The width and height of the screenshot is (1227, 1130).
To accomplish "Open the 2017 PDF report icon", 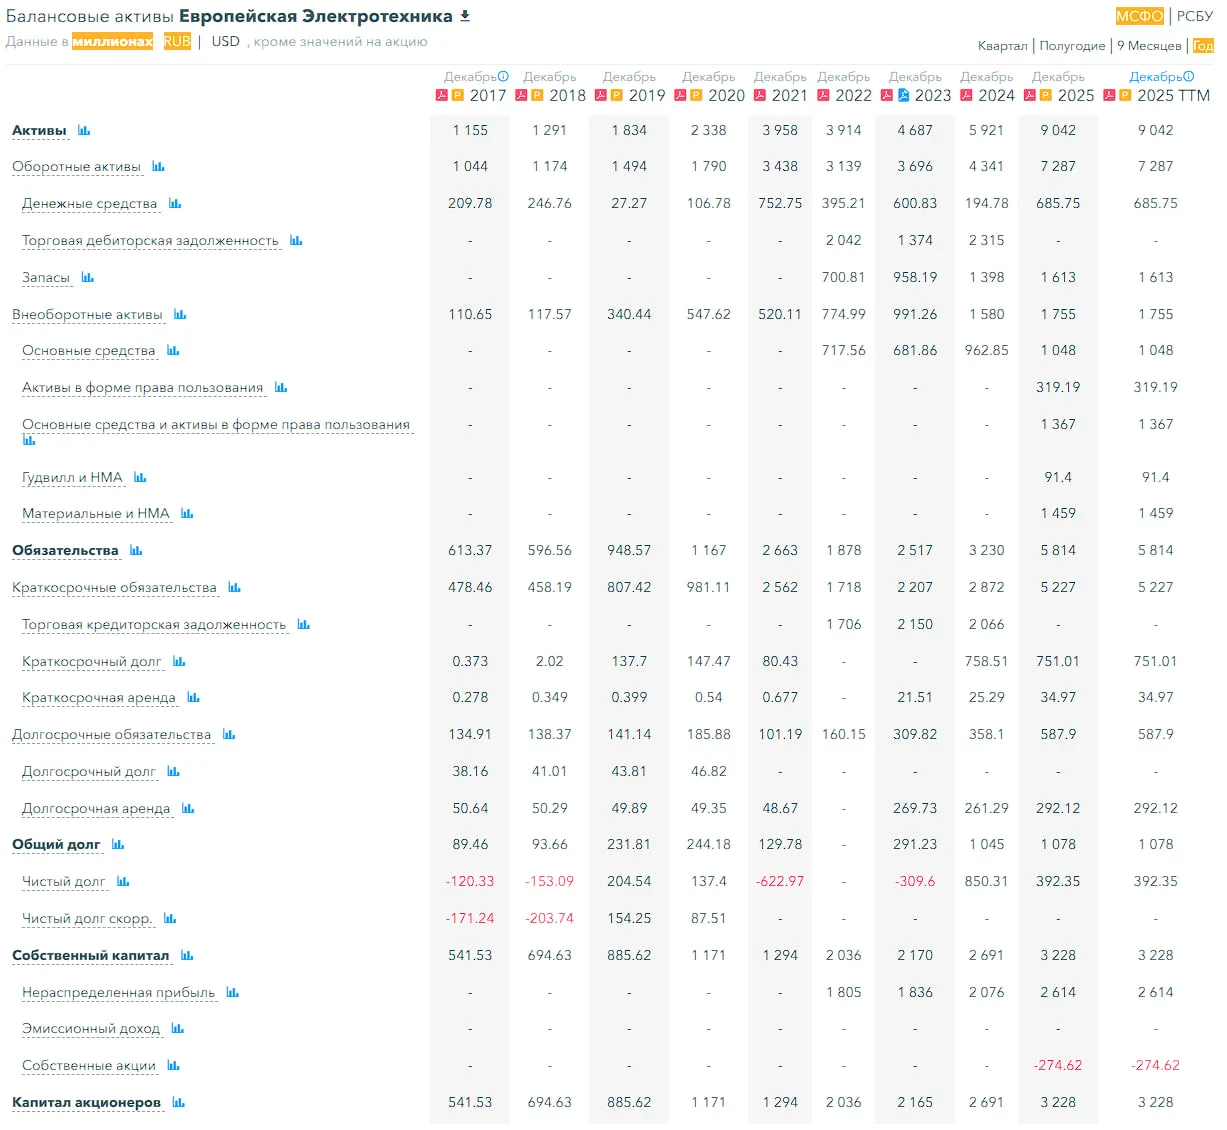I will click(x=442, y=96).
